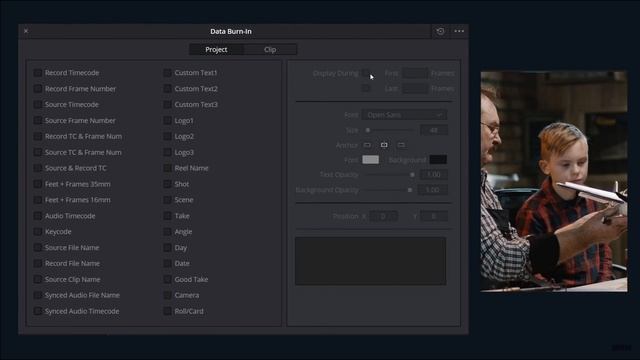Tick the Date checkbox

click(x=167, y=264)
